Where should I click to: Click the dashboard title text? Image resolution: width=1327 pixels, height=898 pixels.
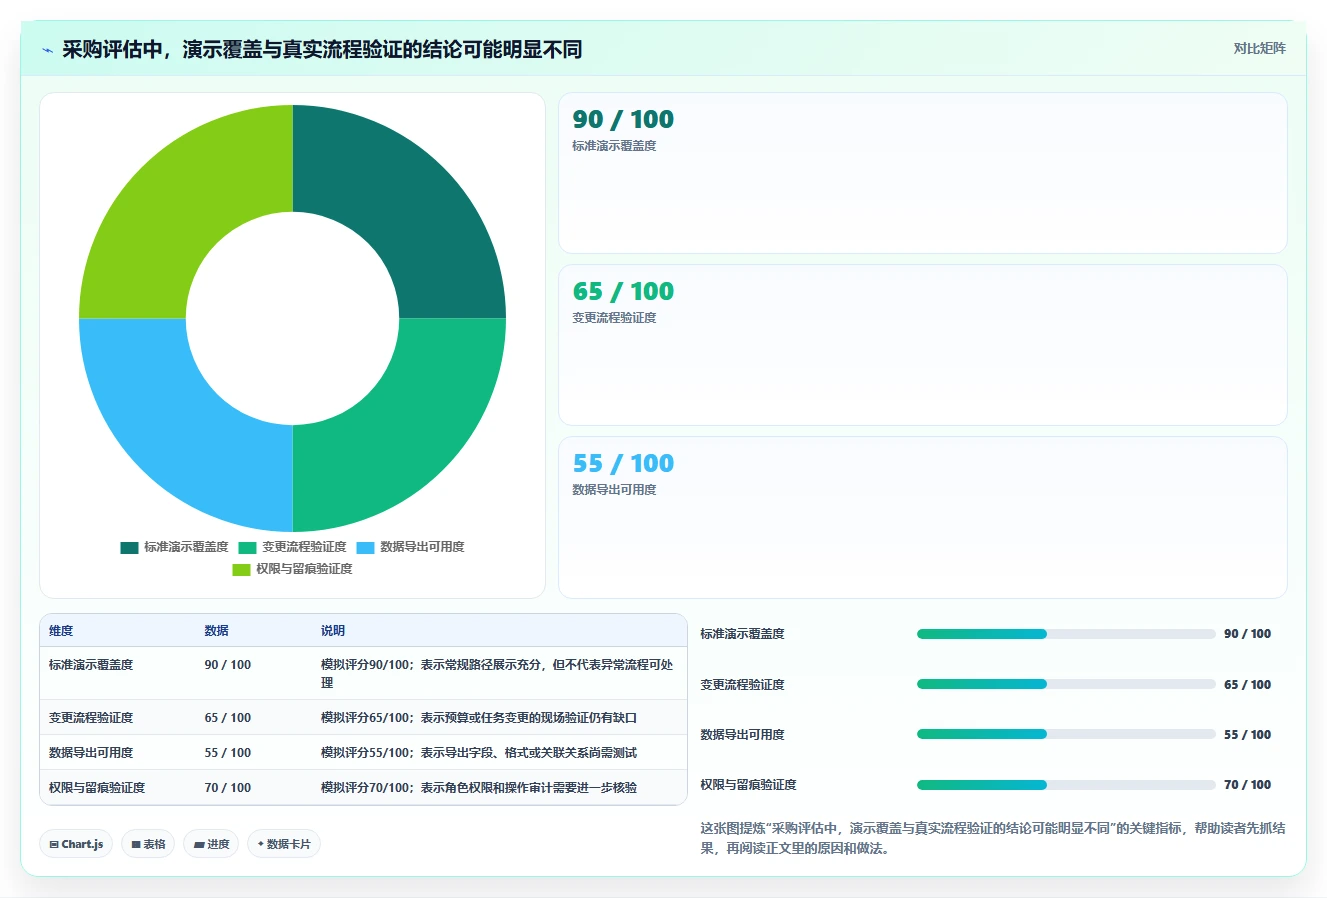point(322,50)
